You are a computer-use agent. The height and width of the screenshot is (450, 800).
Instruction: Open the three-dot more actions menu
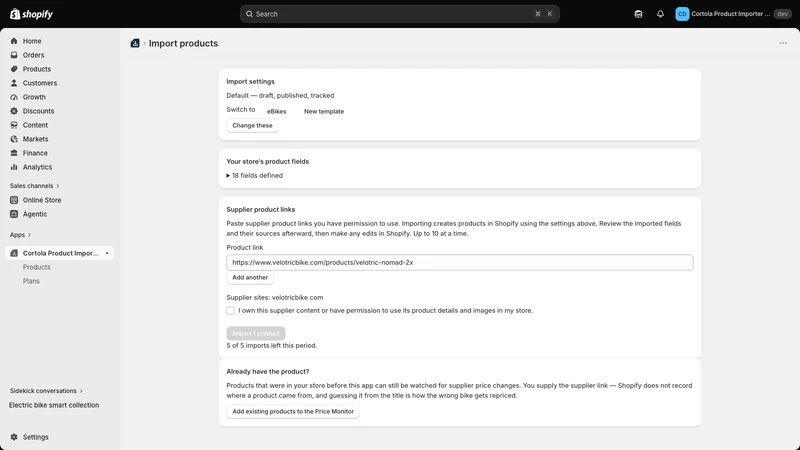coord(783,43)
